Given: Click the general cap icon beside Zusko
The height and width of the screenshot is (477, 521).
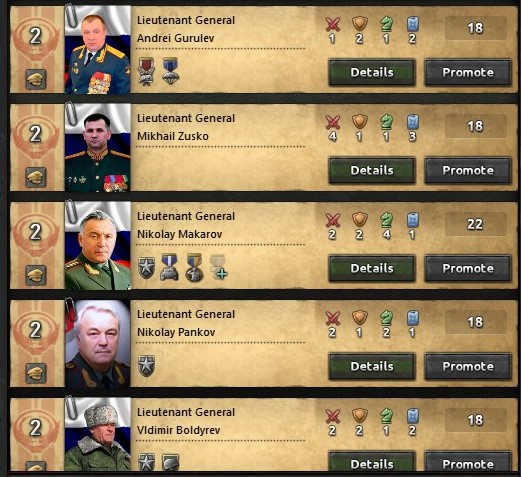Looking at the screenshot, I should click(x=36, y=177).
